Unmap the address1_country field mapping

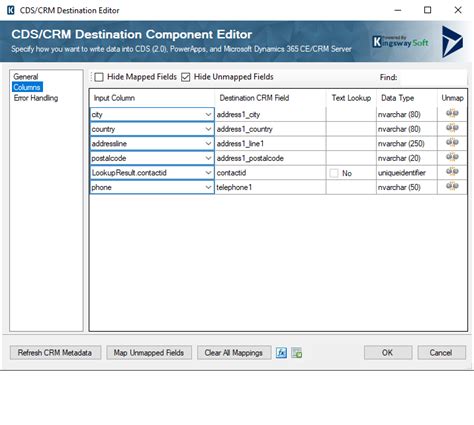452,128
